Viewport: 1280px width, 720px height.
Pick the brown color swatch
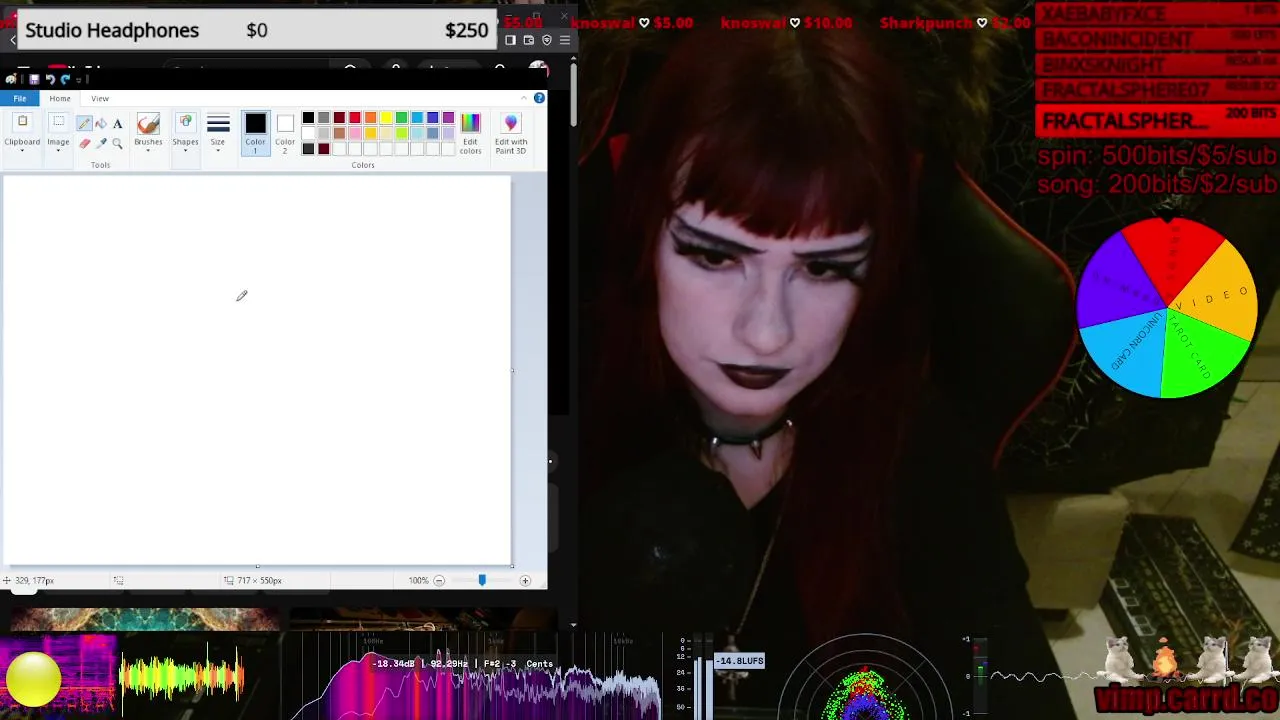(x=340, y=133)
